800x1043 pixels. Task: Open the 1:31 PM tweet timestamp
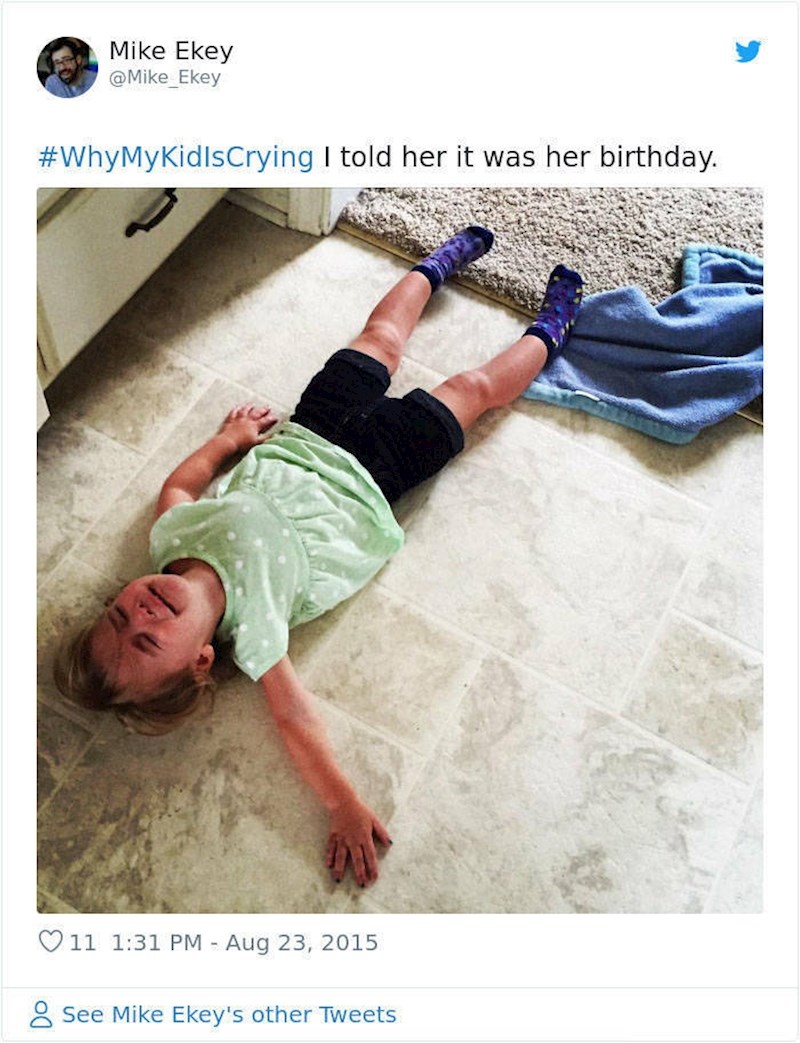pyautogui.click(x=156, y=943)
